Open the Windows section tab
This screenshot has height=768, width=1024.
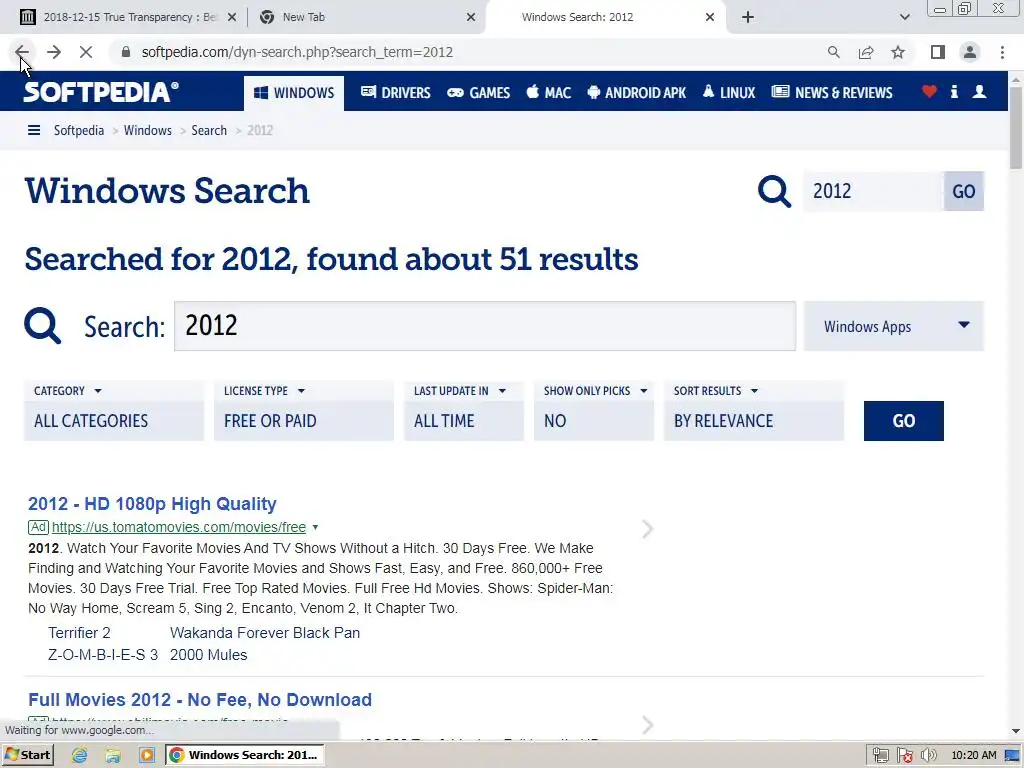coord(294,93)
